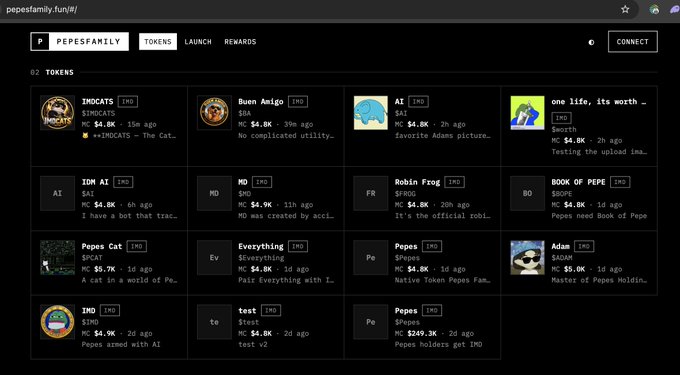Click 'test v2' description text

(253, 345)
